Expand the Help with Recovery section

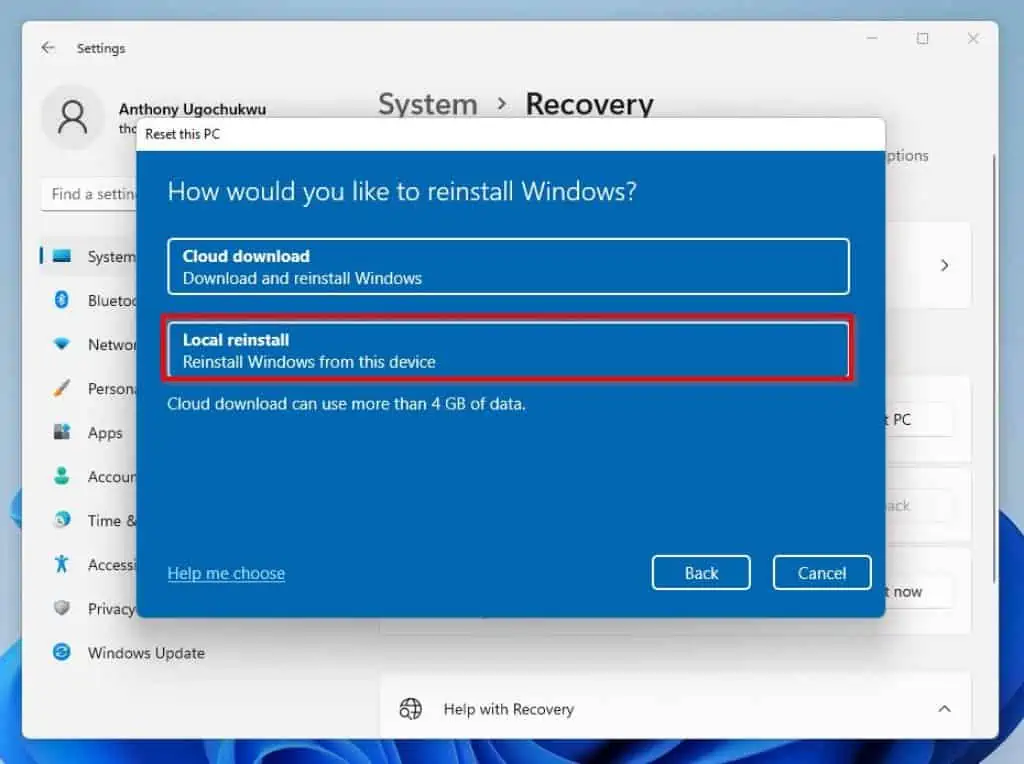tap(944, 709)
